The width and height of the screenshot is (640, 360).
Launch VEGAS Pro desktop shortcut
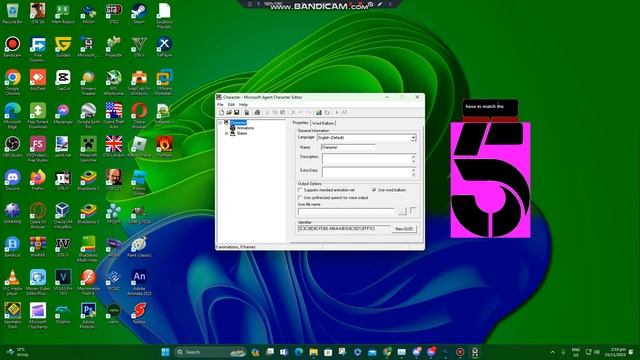[63, 282]
